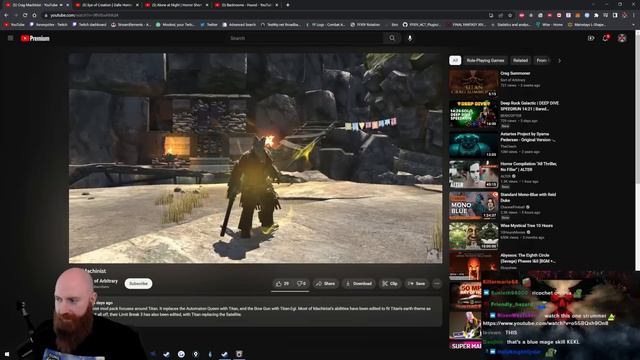Switch to second YouTube browser tab
This screenshot has width=640, height=360.
point(107,5)
